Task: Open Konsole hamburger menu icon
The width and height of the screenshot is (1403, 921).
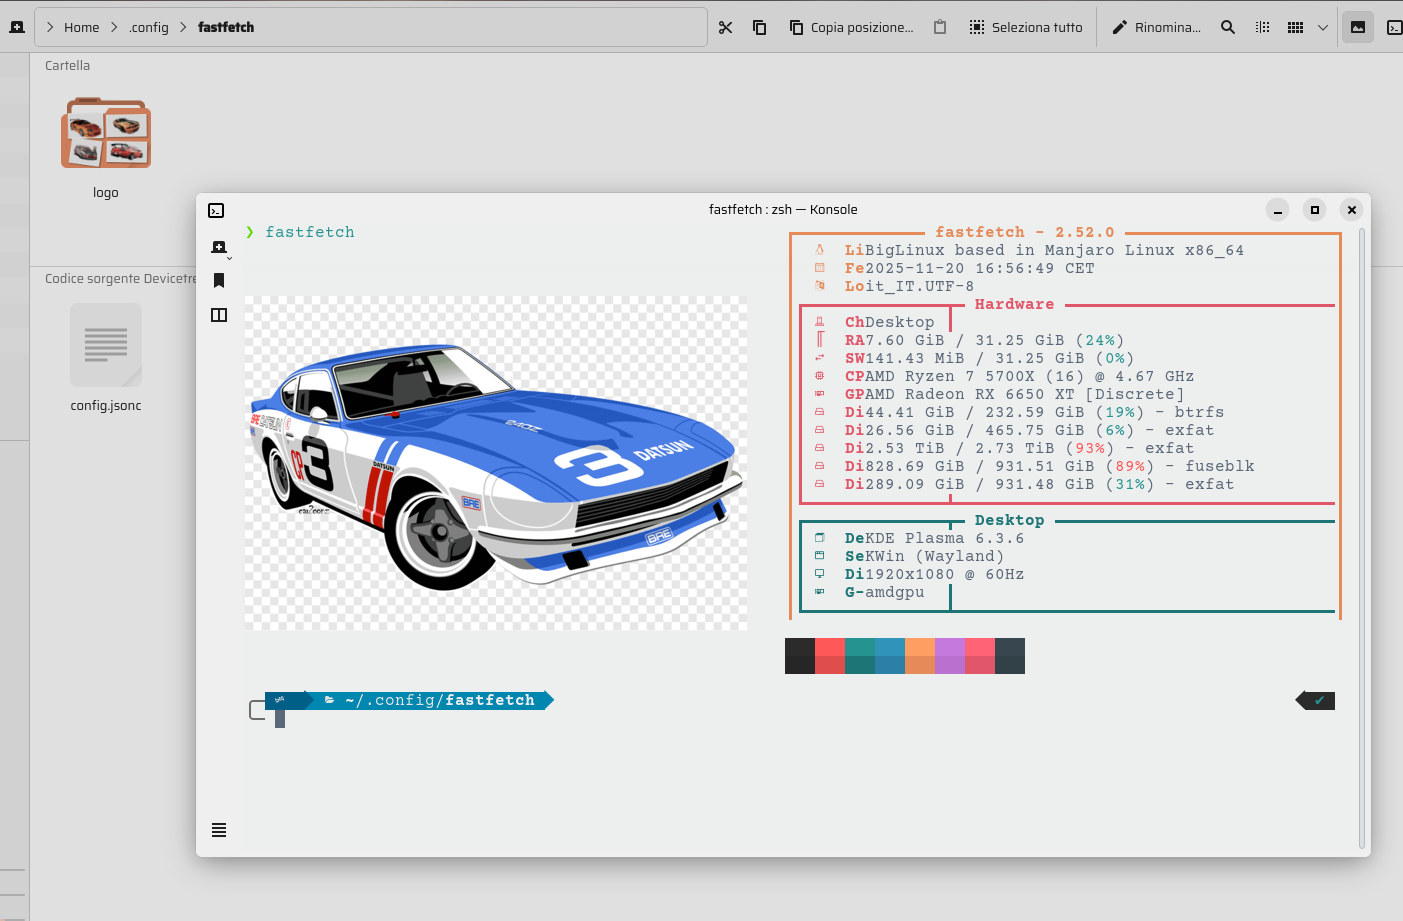Action: [219, 830]
